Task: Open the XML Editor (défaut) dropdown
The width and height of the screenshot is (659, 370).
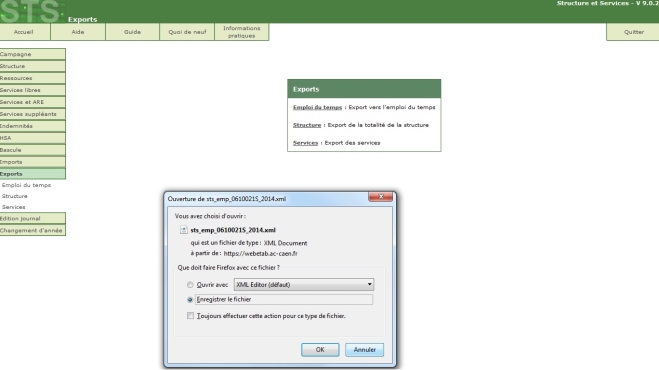Action: click(x=304, y=285)
